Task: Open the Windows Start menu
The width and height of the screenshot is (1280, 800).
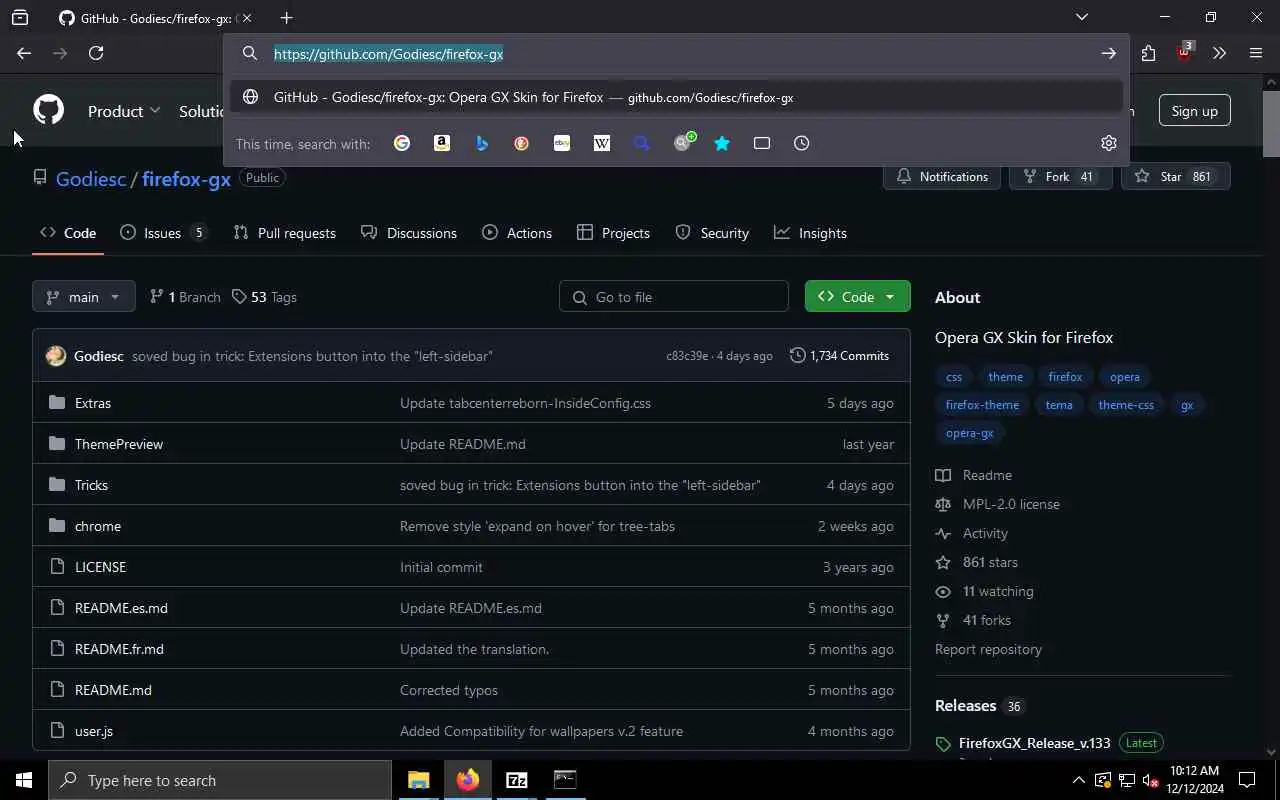Action: tap(24, 780)
